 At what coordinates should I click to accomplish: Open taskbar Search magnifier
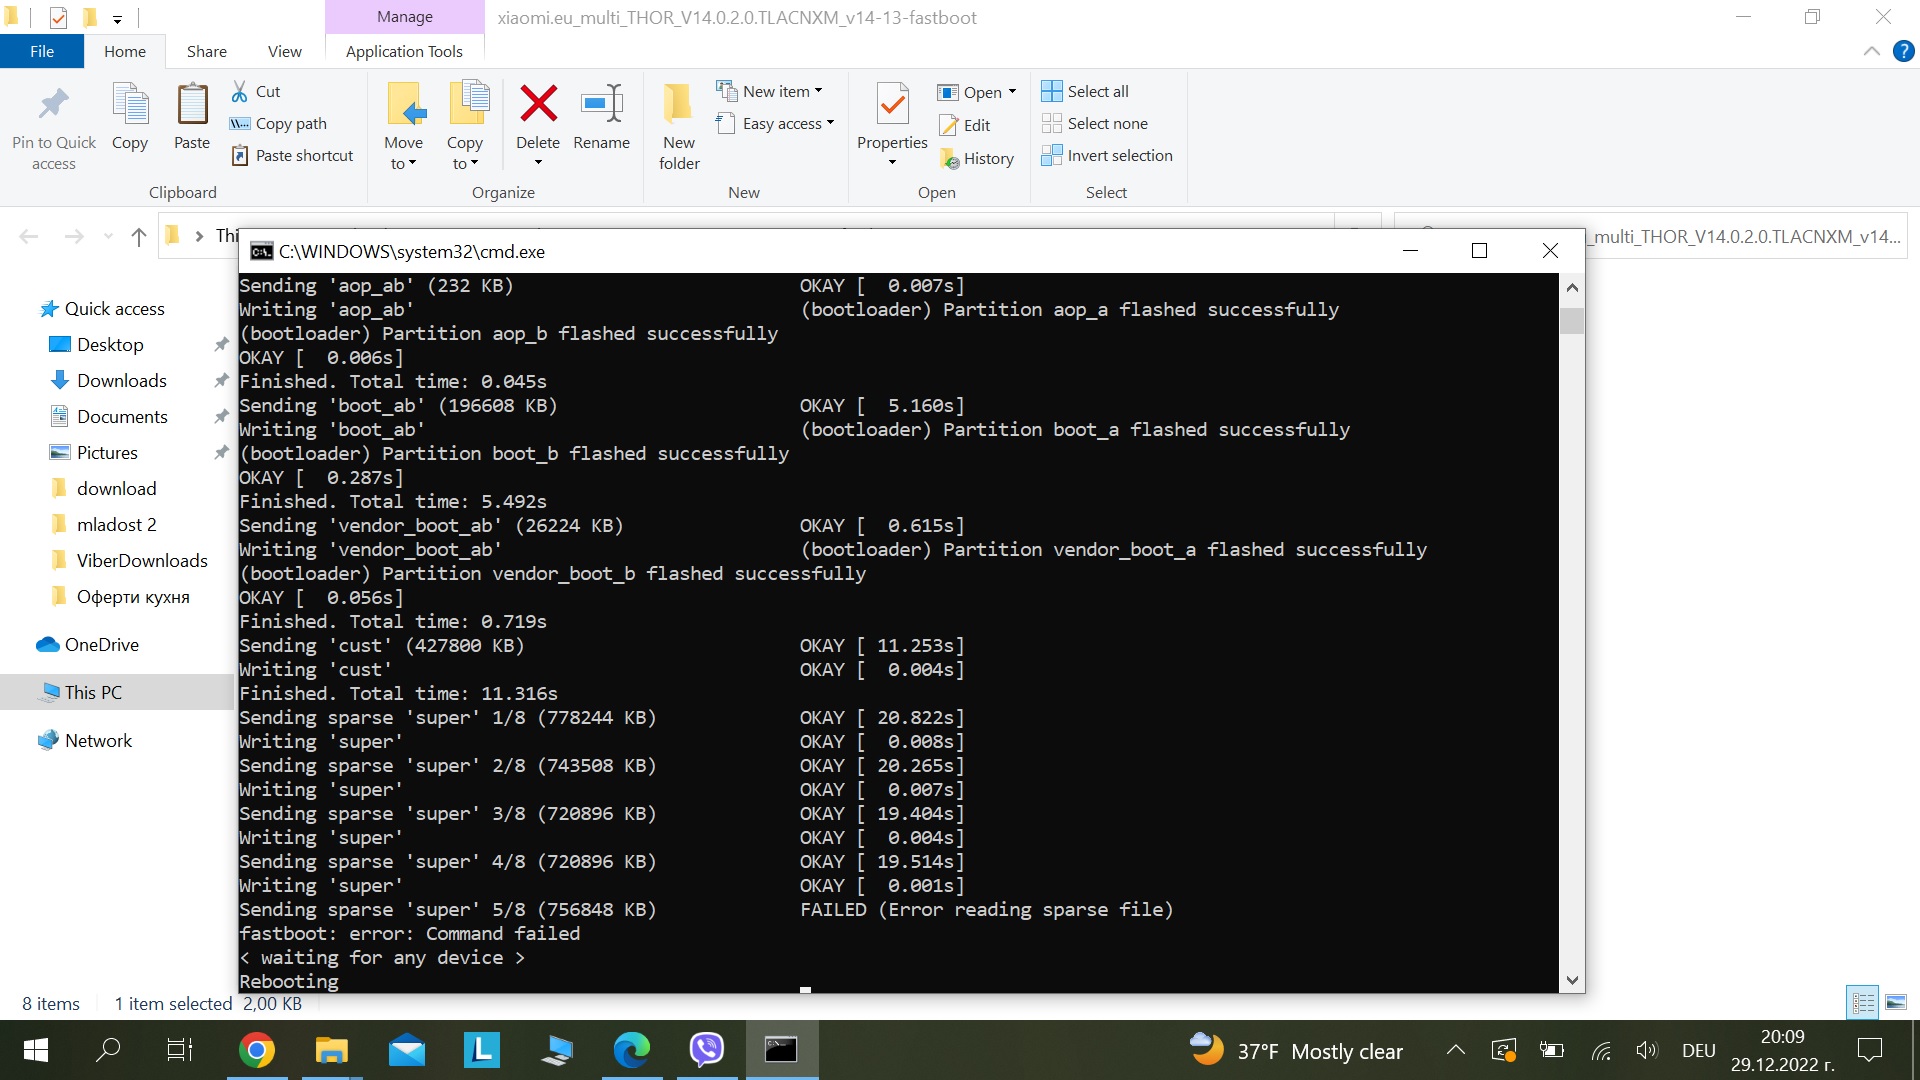[107, 1050]
